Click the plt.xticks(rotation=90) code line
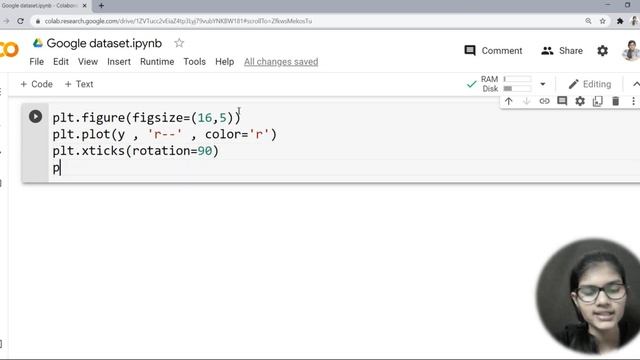This screenshot has width=640, height=360. pyautogui.click(x=136, y=151)
